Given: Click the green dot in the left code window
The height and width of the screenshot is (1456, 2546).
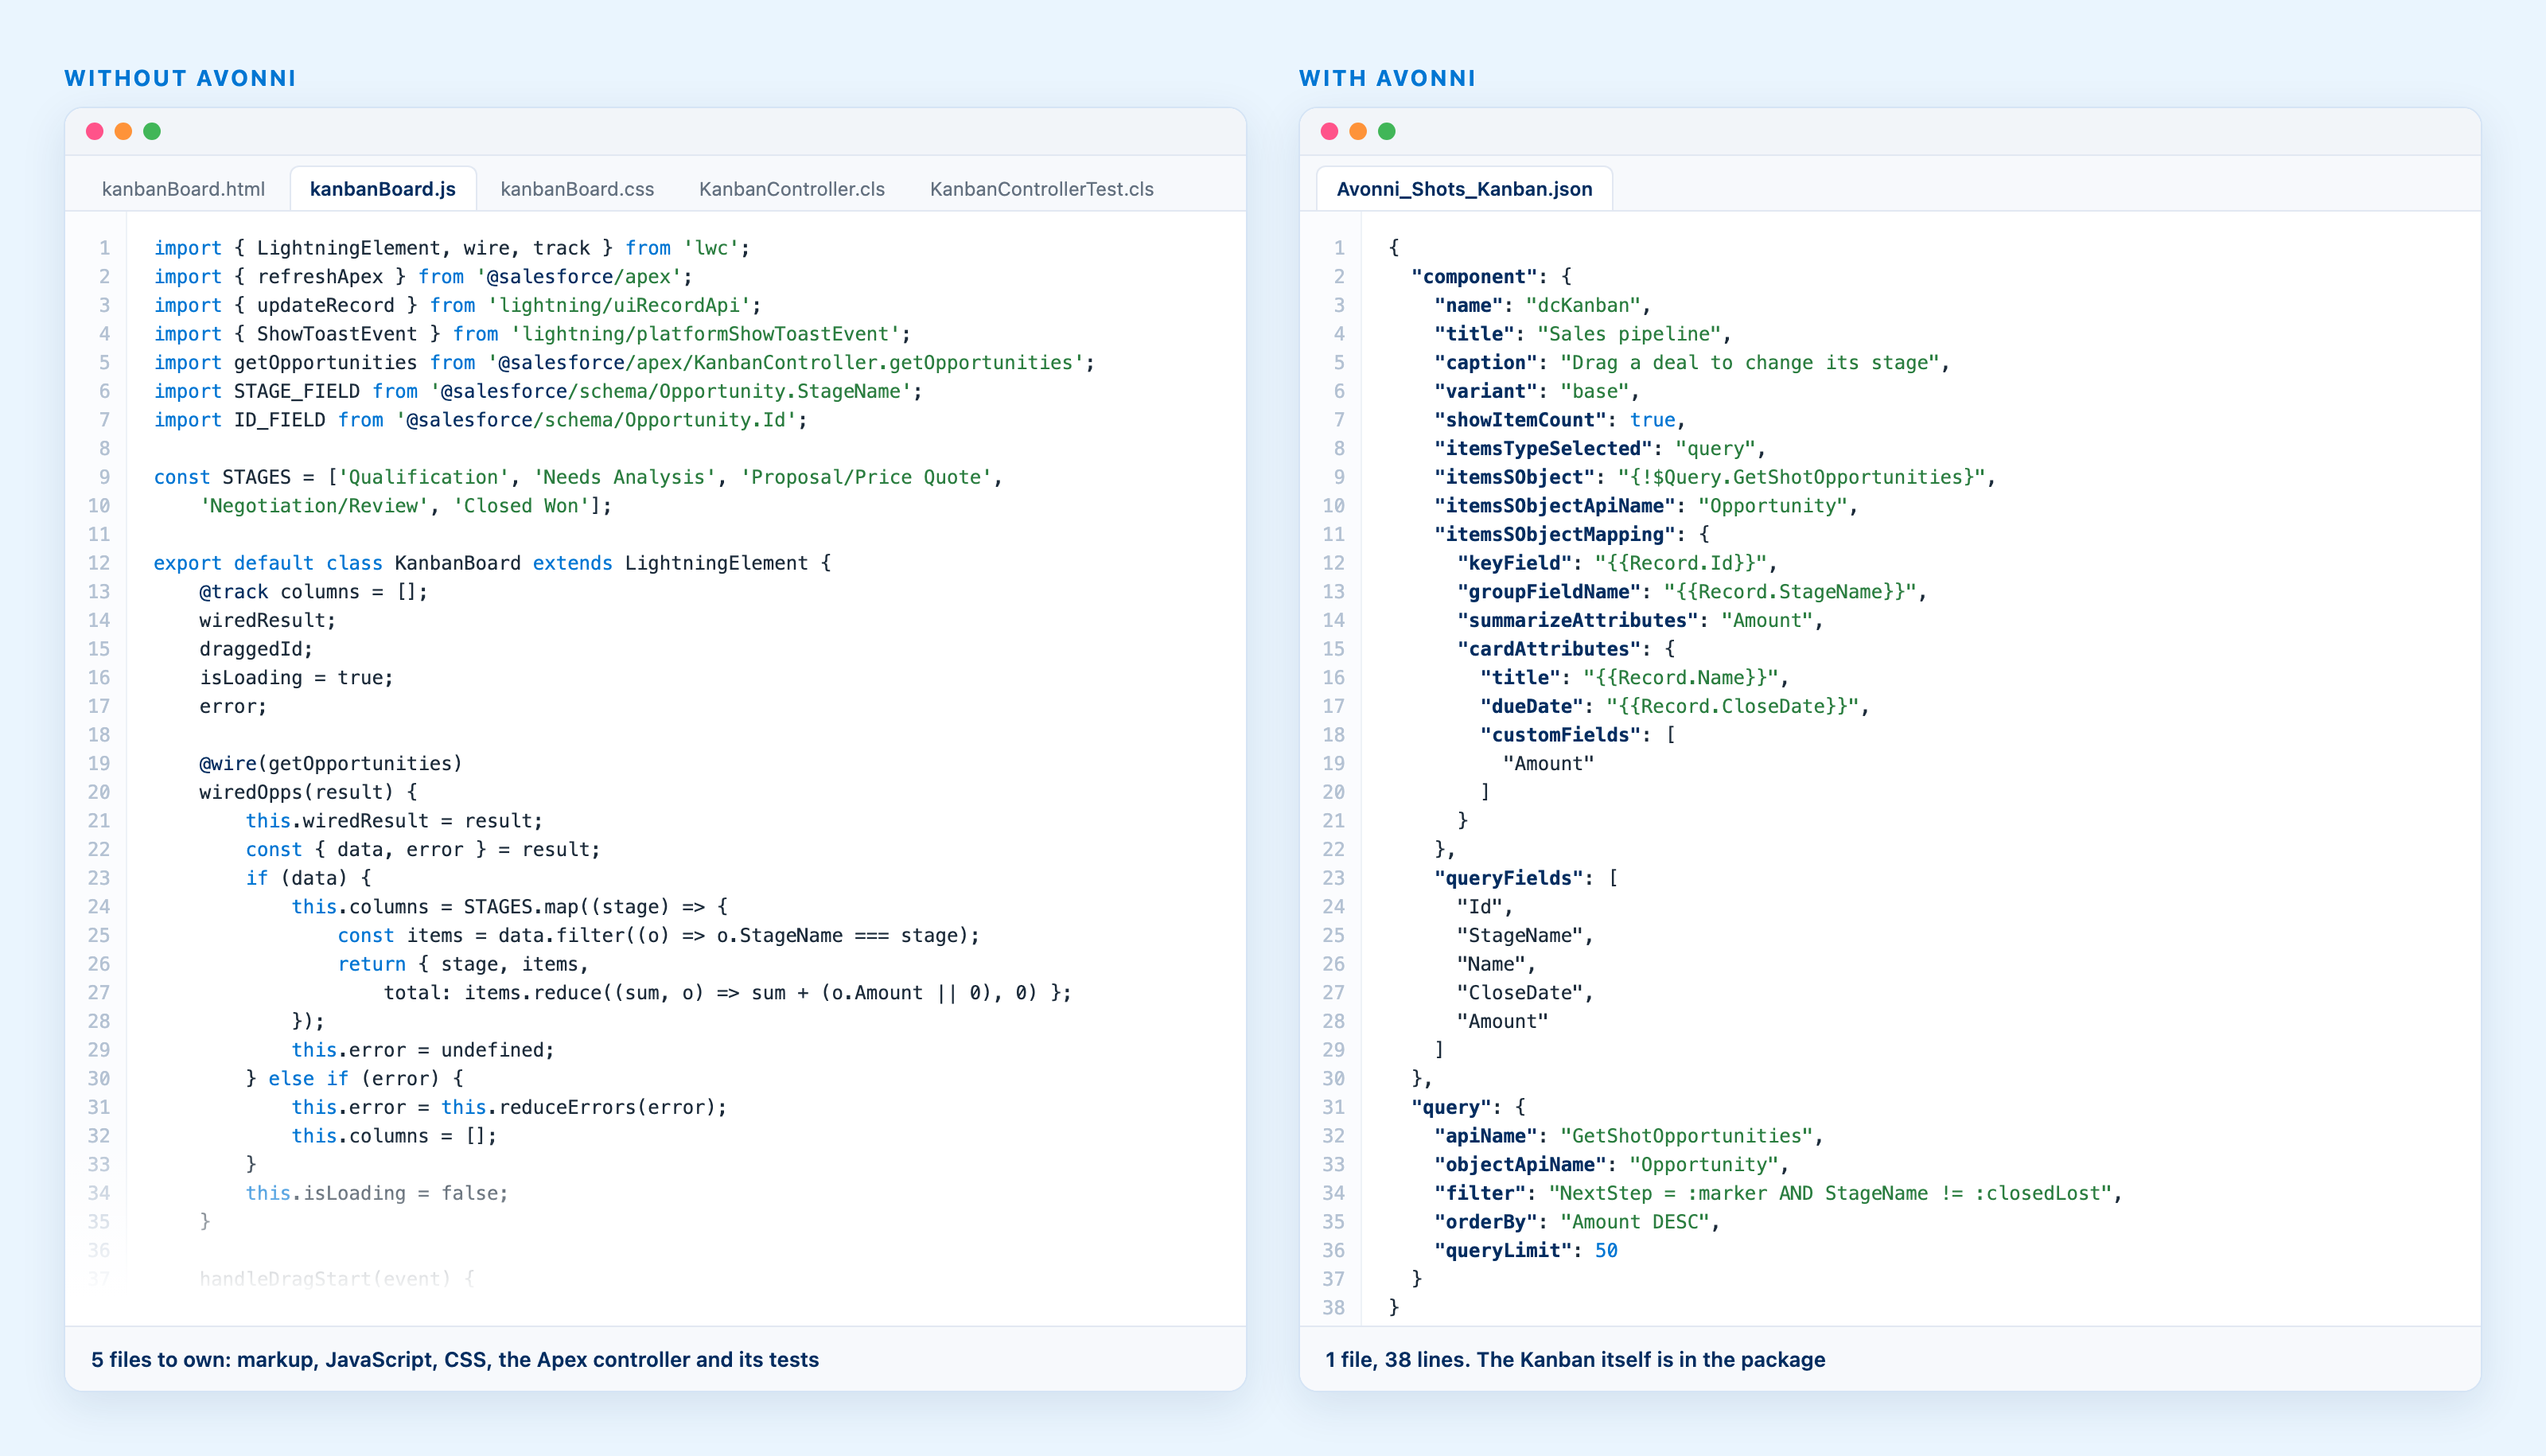Looking at the screenshot, I should click(152, 131).
